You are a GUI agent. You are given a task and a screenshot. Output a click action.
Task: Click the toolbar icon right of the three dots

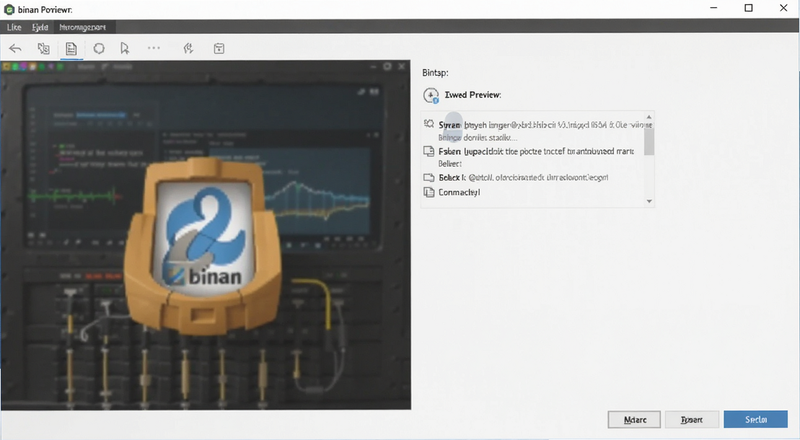click(x=188, y=48)
